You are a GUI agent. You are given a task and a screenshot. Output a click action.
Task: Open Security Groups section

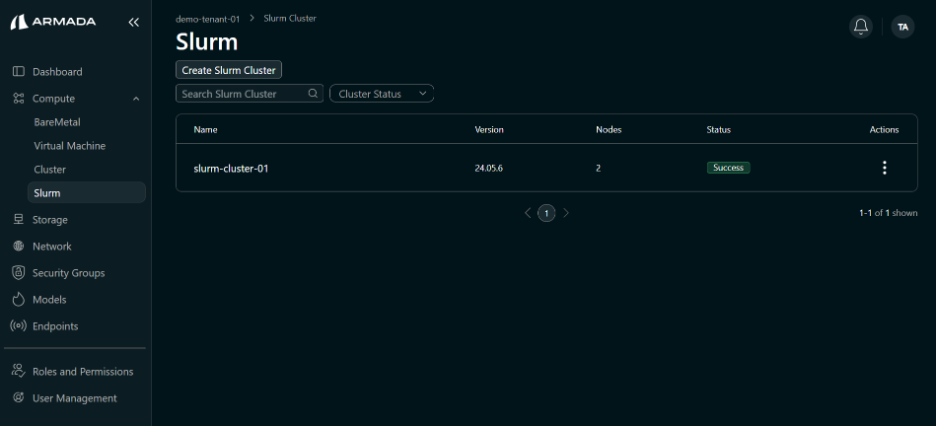[x=69, y=273]
